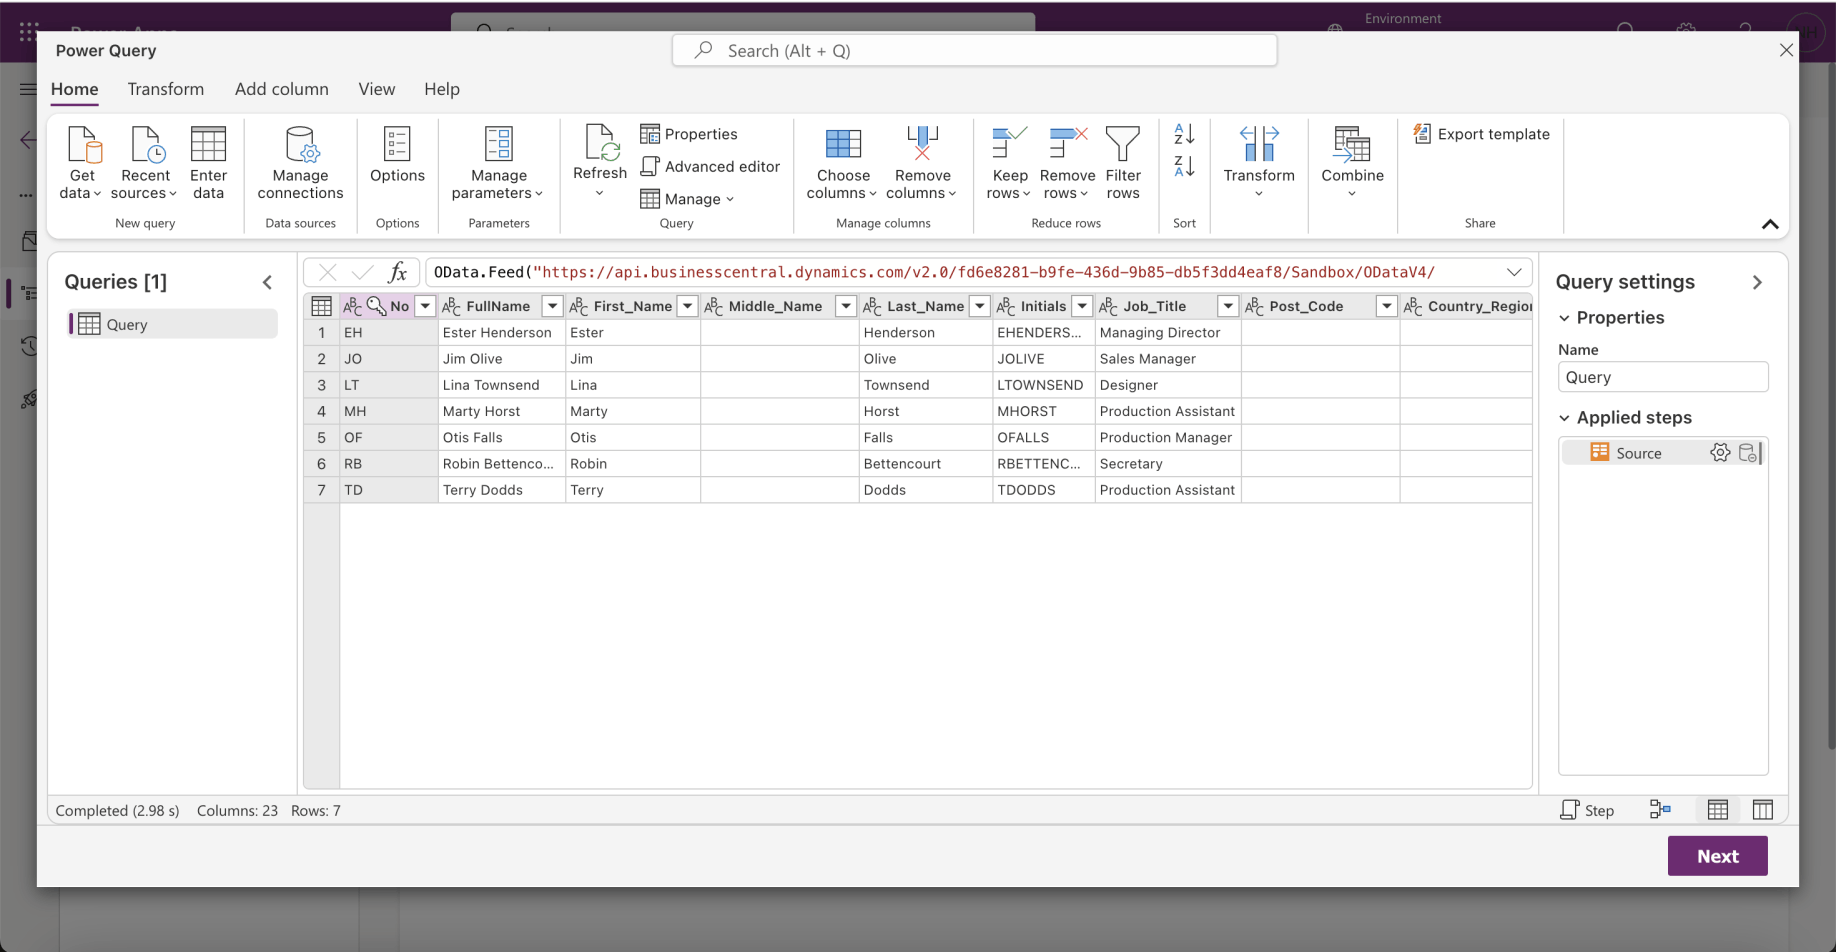Sort ascending using the A-Z icon
The image size is (1836, 952).
tap(1184, 134)
